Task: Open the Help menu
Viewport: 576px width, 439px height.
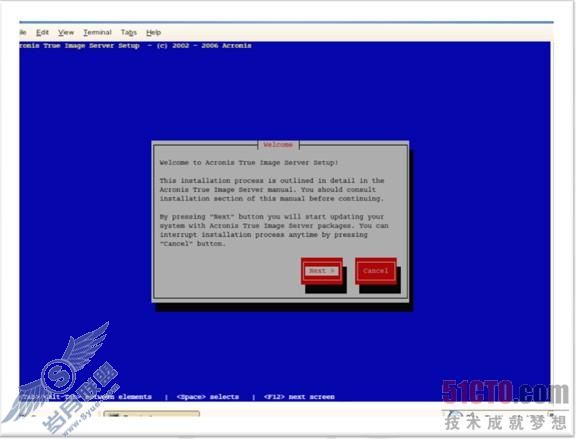Action: coord(154,33)
